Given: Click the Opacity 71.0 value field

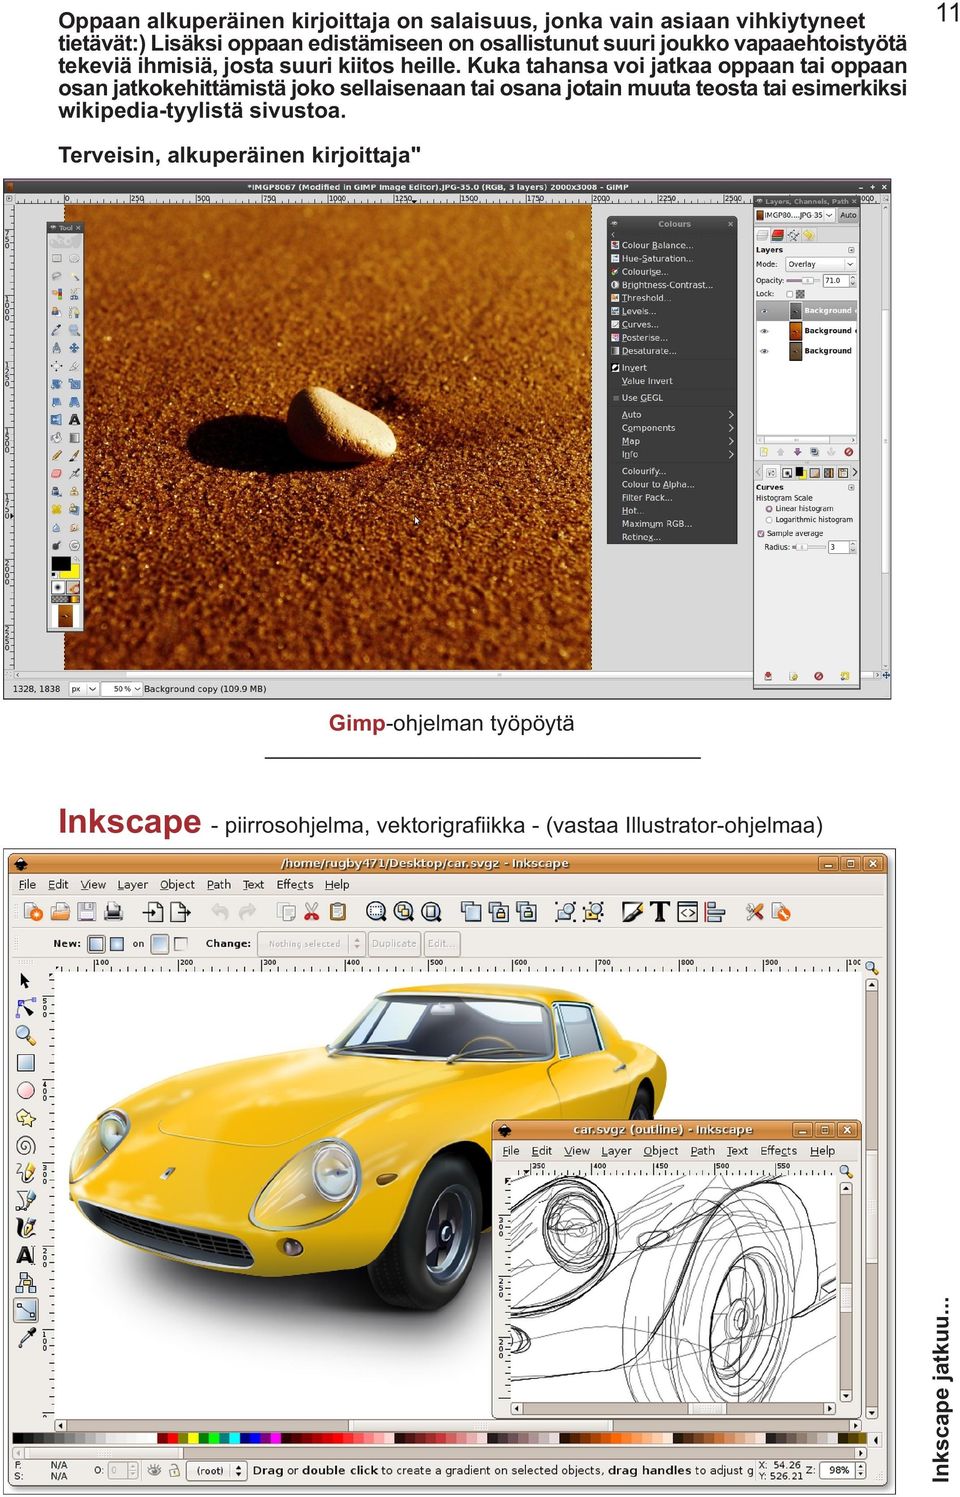Looking at the screenshot, I should 834,281.
